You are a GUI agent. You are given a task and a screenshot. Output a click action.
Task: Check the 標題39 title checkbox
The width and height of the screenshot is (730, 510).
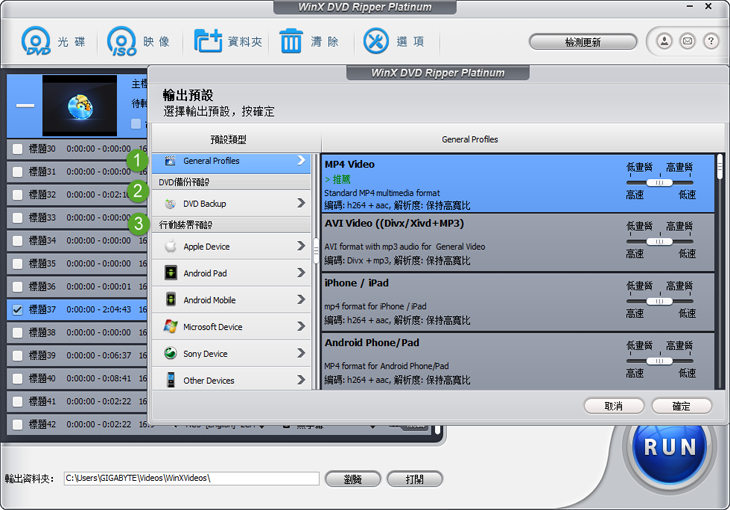pos(17,356)
